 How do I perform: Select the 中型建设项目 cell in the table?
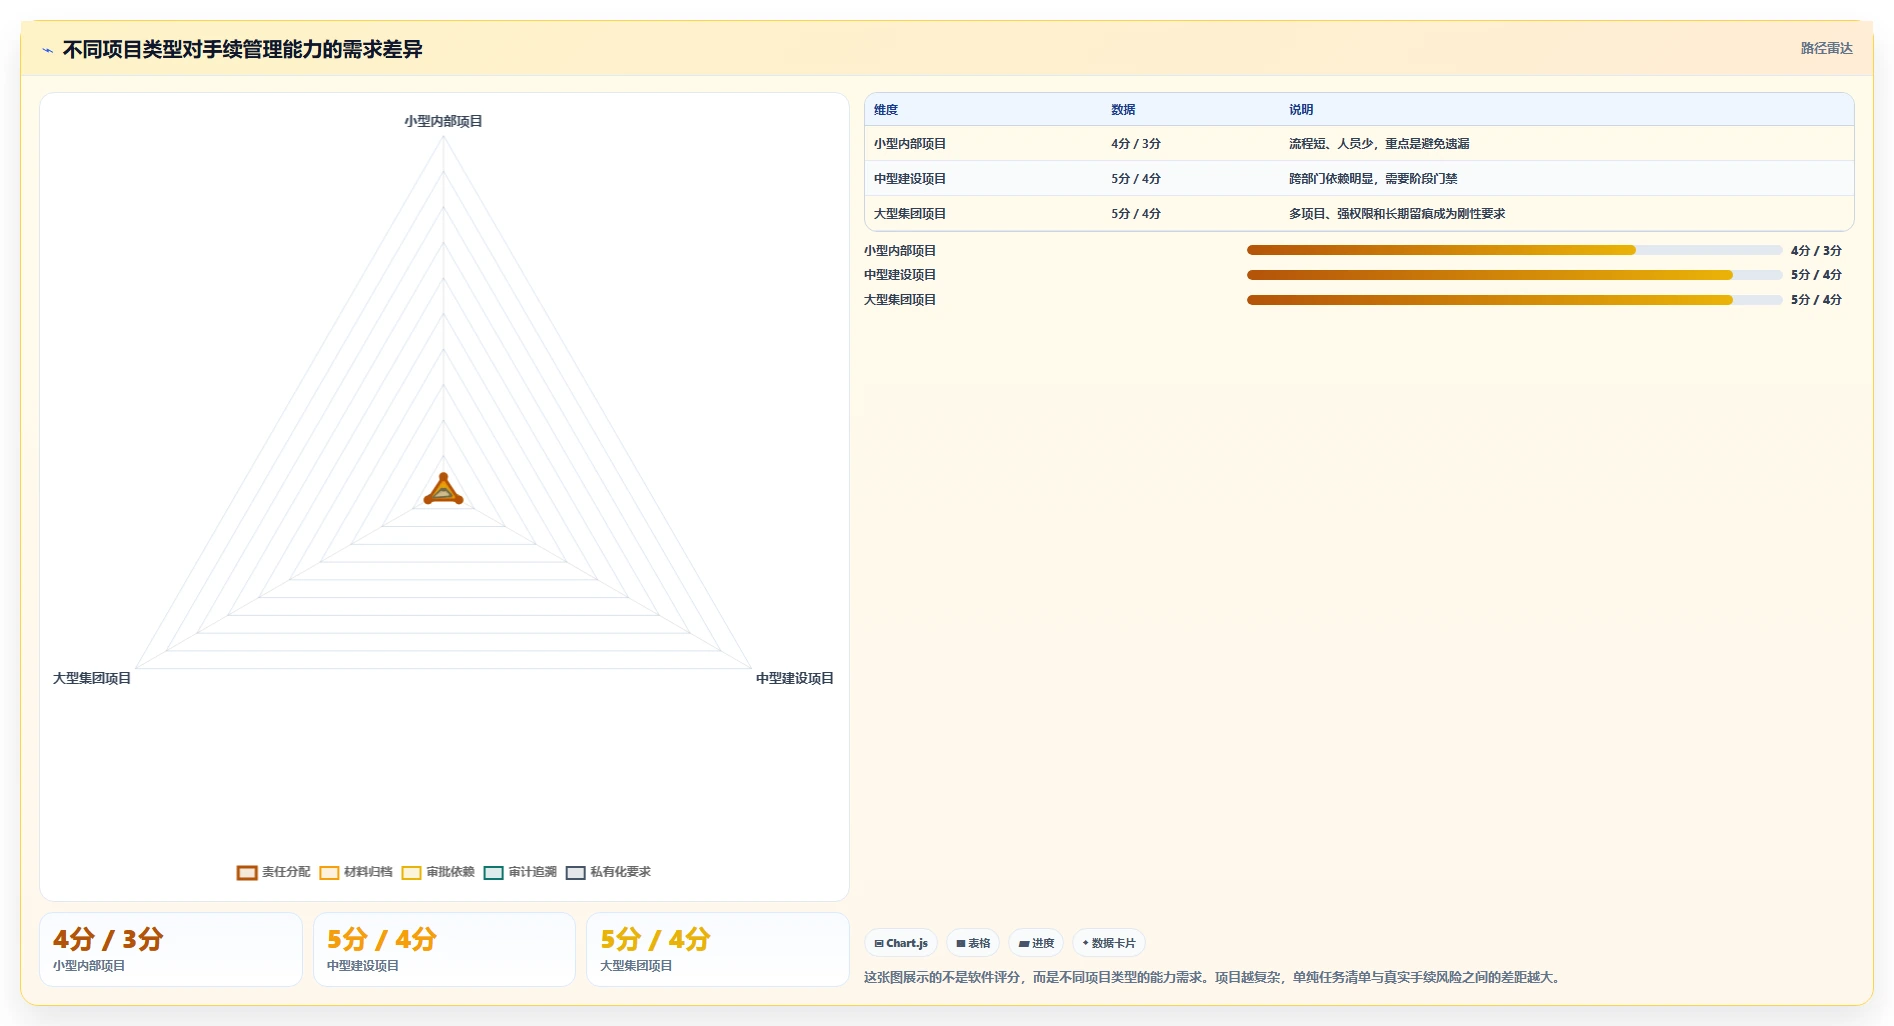click(983, 179)
